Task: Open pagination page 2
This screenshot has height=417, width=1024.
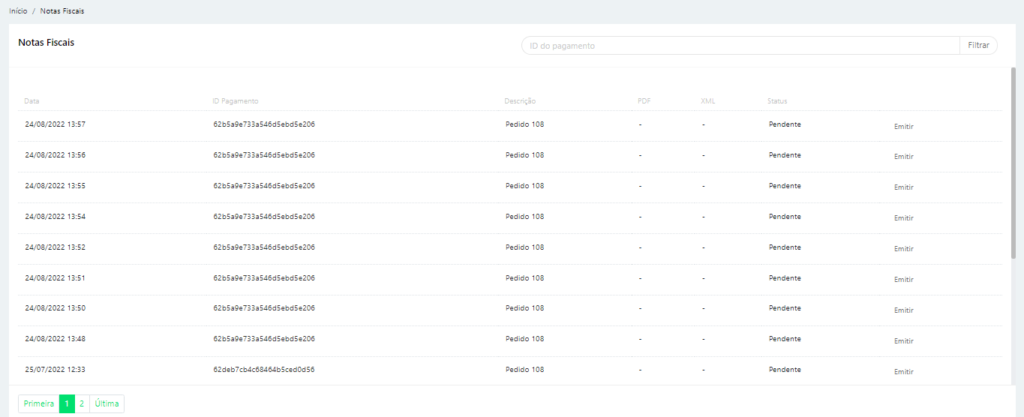Action: [x=82, y=404]
